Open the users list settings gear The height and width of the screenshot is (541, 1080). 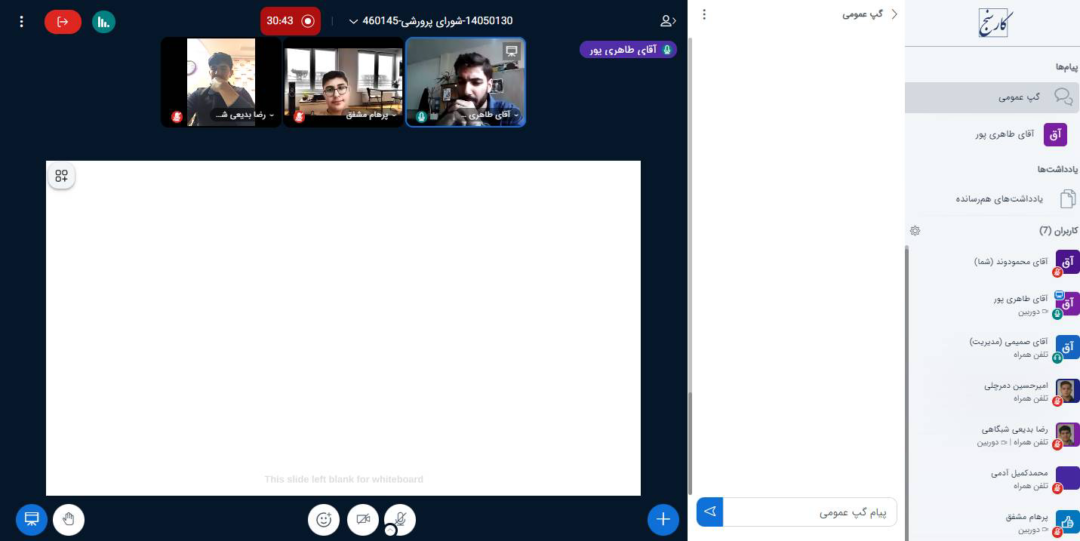915,231
